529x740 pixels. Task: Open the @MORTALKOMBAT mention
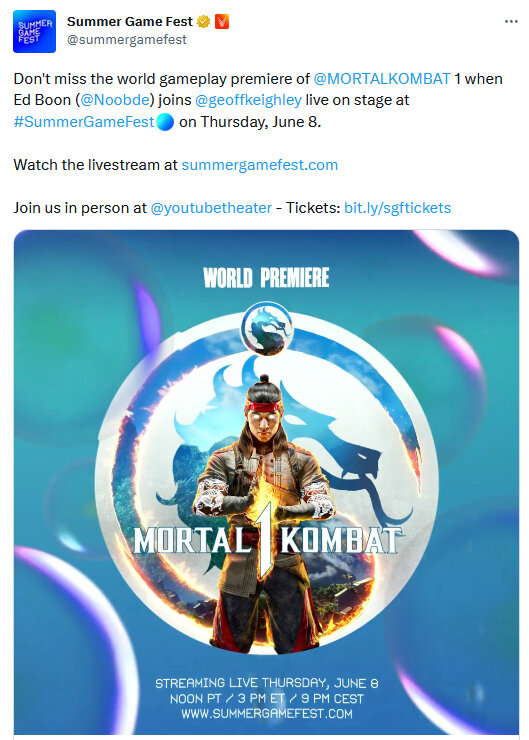[x=382, y=79]
